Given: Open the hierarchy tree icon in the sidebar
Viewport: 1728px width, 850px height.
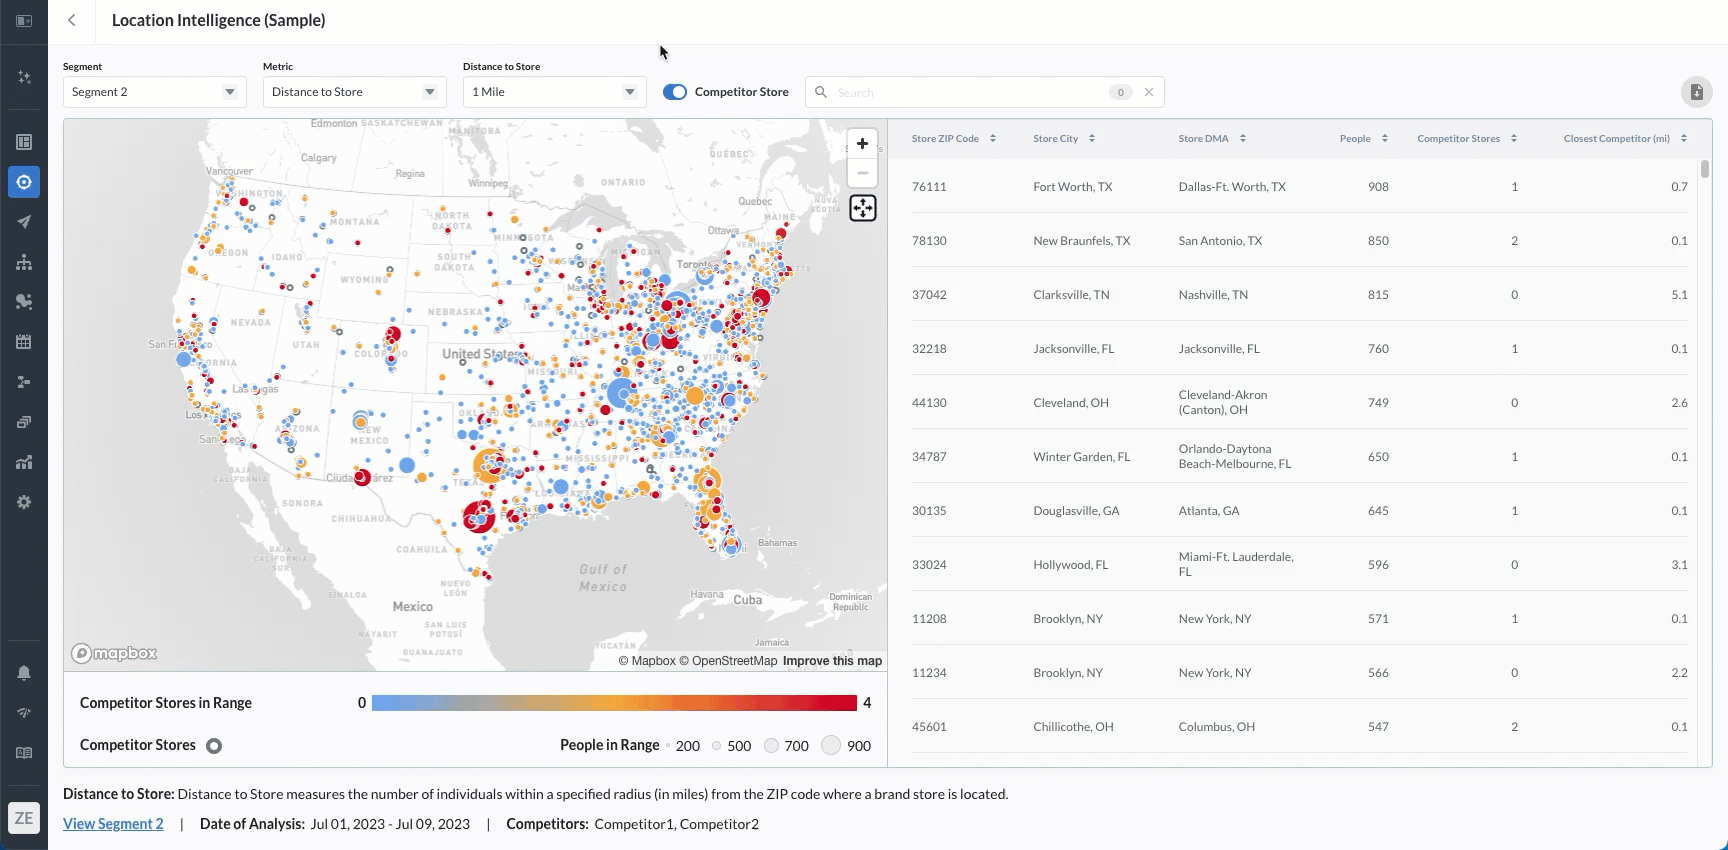Looking at the screenshot, I should pos(24,262).
